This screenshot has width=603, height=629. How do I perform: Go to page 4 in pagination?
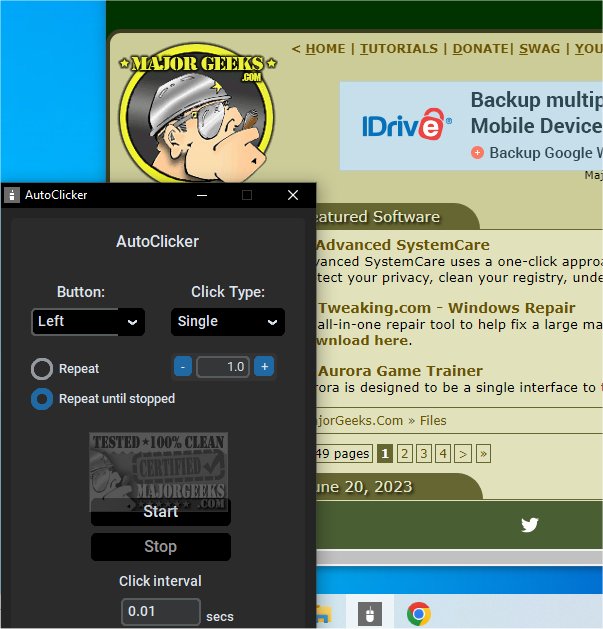(x=443, y=454)
